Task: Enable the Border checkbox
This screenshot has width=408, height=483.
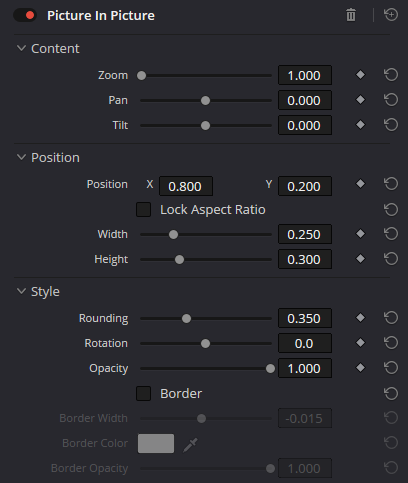Action: [143, 394]
